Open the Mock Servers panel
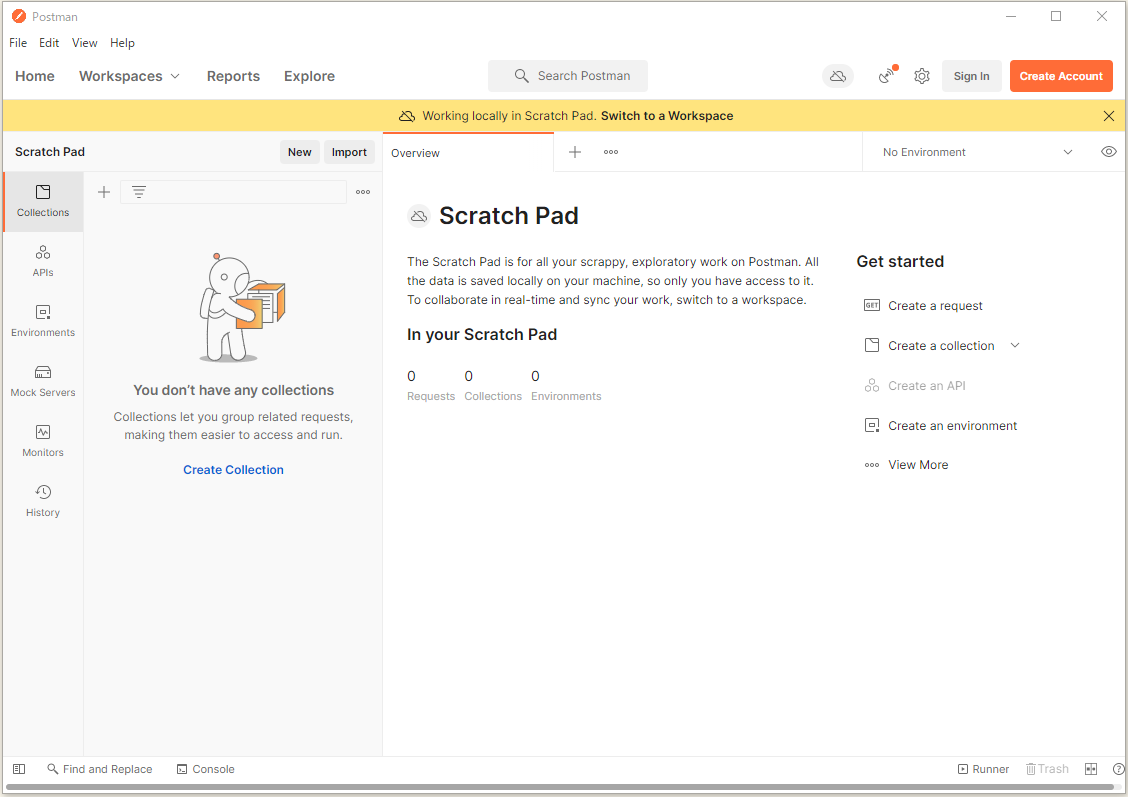 click(42, 381)
